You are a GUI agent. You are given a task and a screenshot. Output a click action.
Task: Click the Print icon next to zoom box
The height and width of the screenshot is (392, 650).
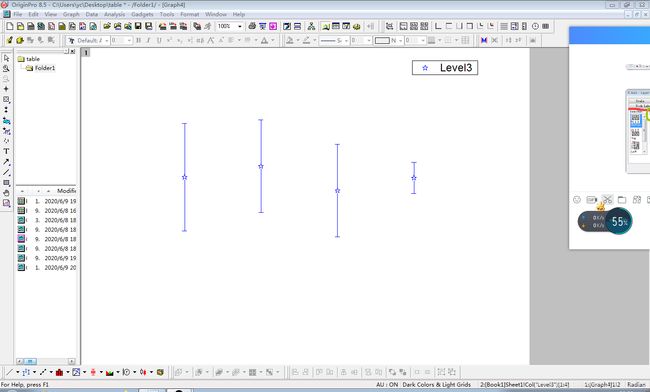point(252,26)
